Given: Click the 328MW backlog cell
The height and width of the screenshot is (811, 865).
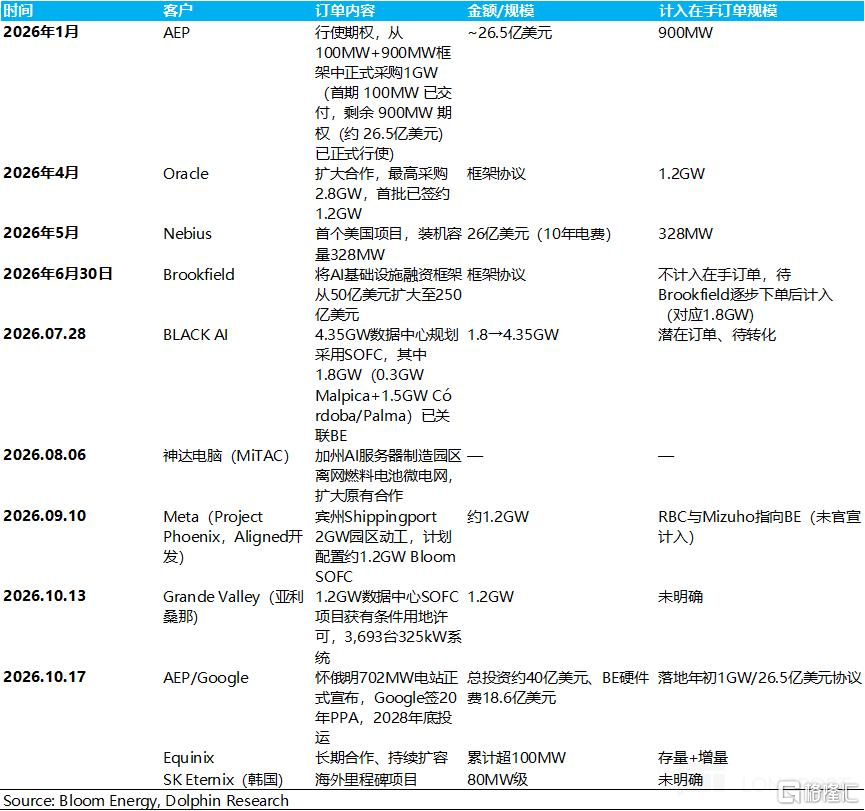Looking at the screenshot, I should point(685,234).
